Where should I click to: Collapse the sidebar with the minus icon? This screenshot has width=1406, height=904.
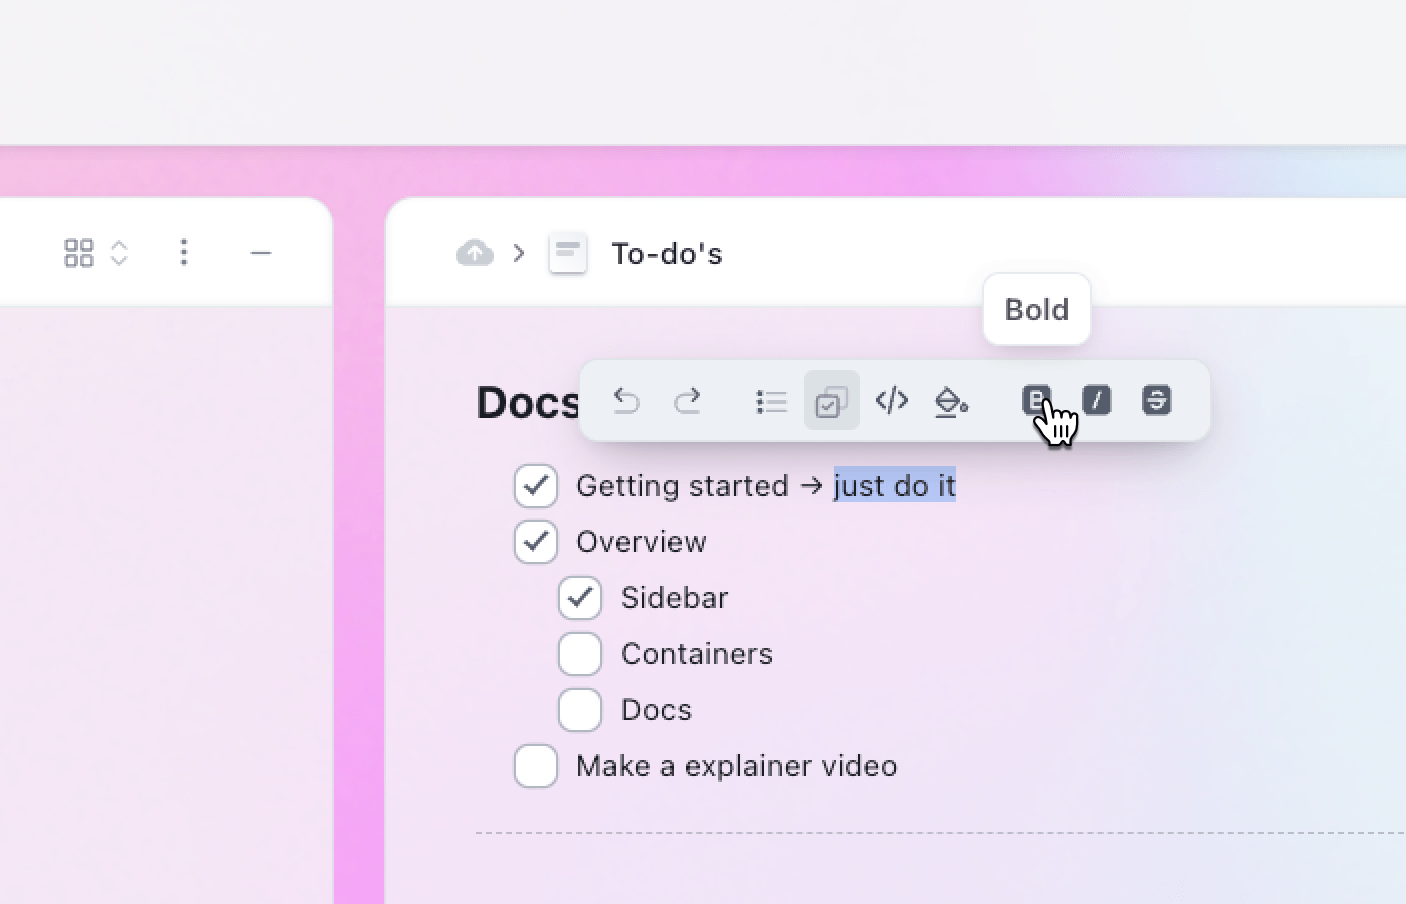click(261, 253)
